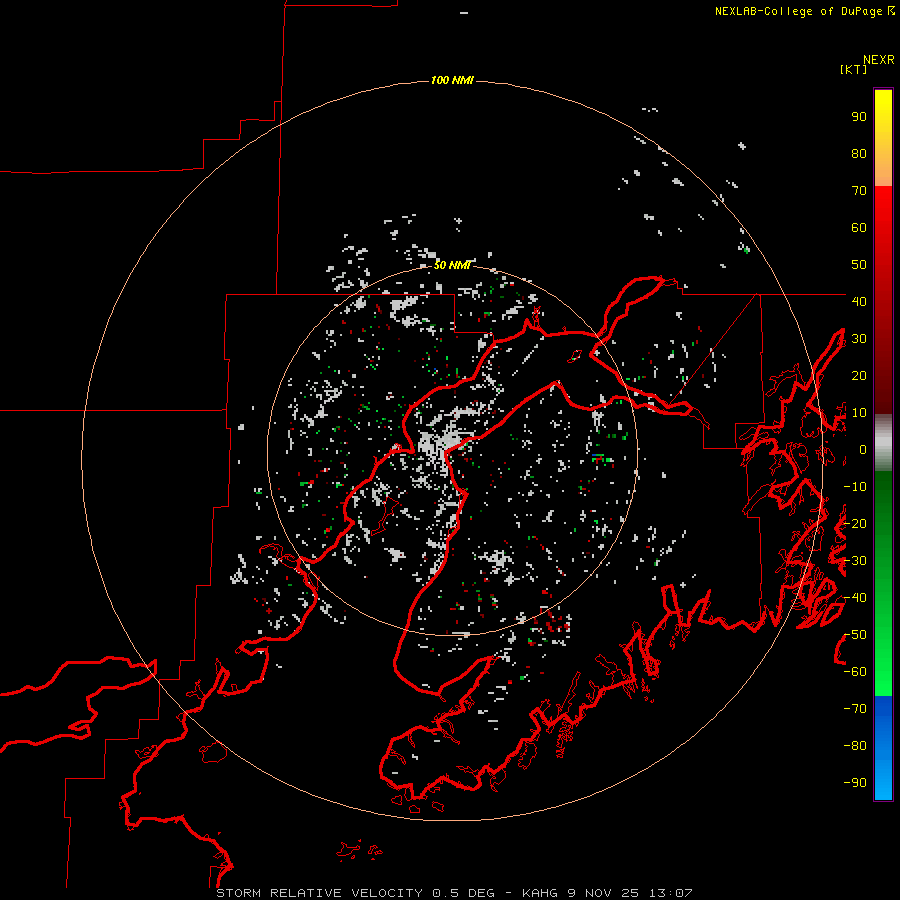This screenshot has width=900, height=900.
Task: Click the -70 value on velocity scale
Action: coord(855,709)
